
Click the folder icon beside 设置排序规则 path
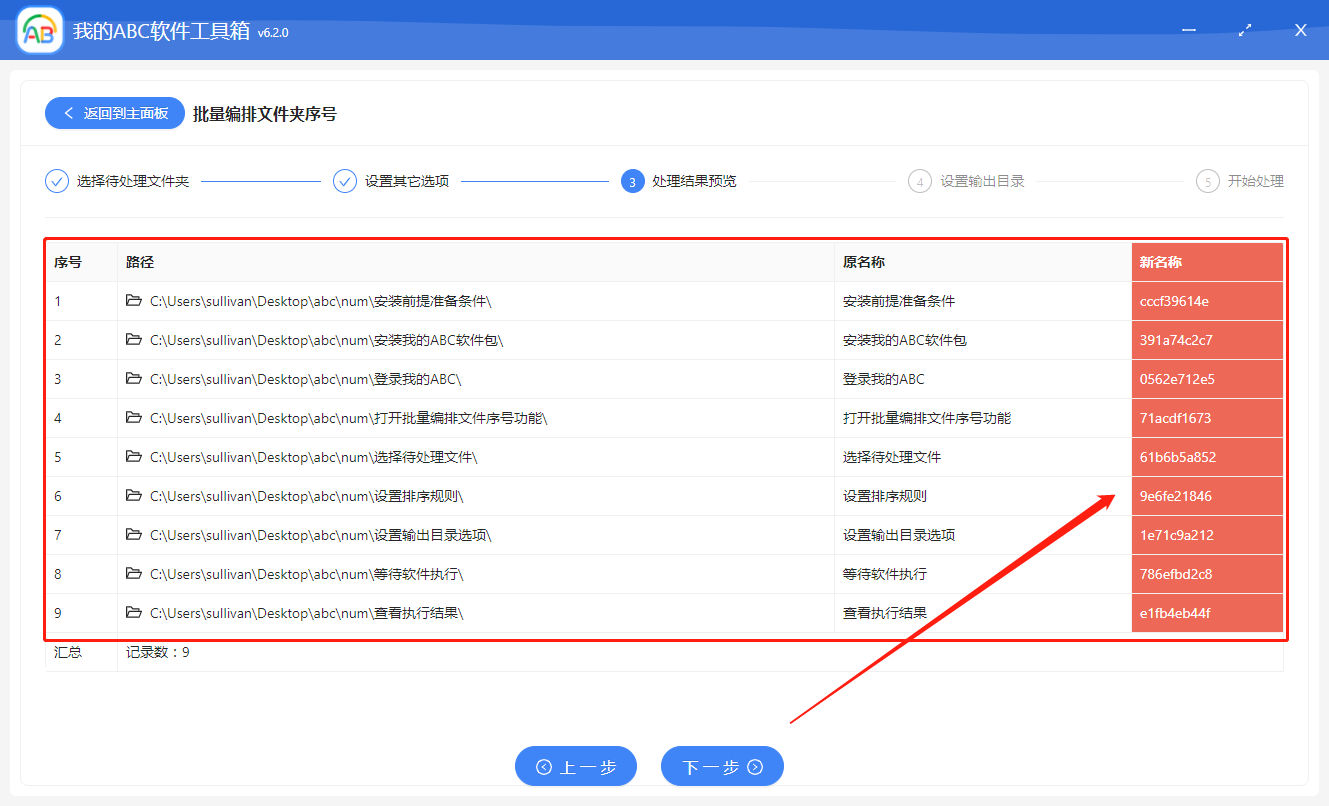pyautogui.click(x=134, y=495)
